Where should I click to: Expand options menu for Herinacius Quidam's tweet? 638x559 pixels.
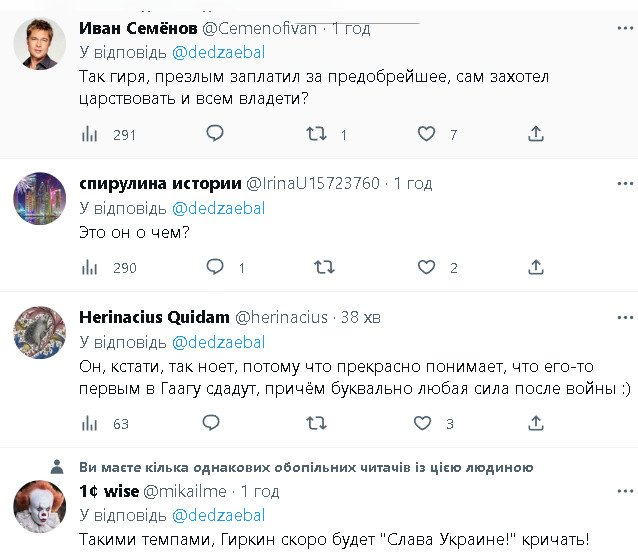(623, 317)
